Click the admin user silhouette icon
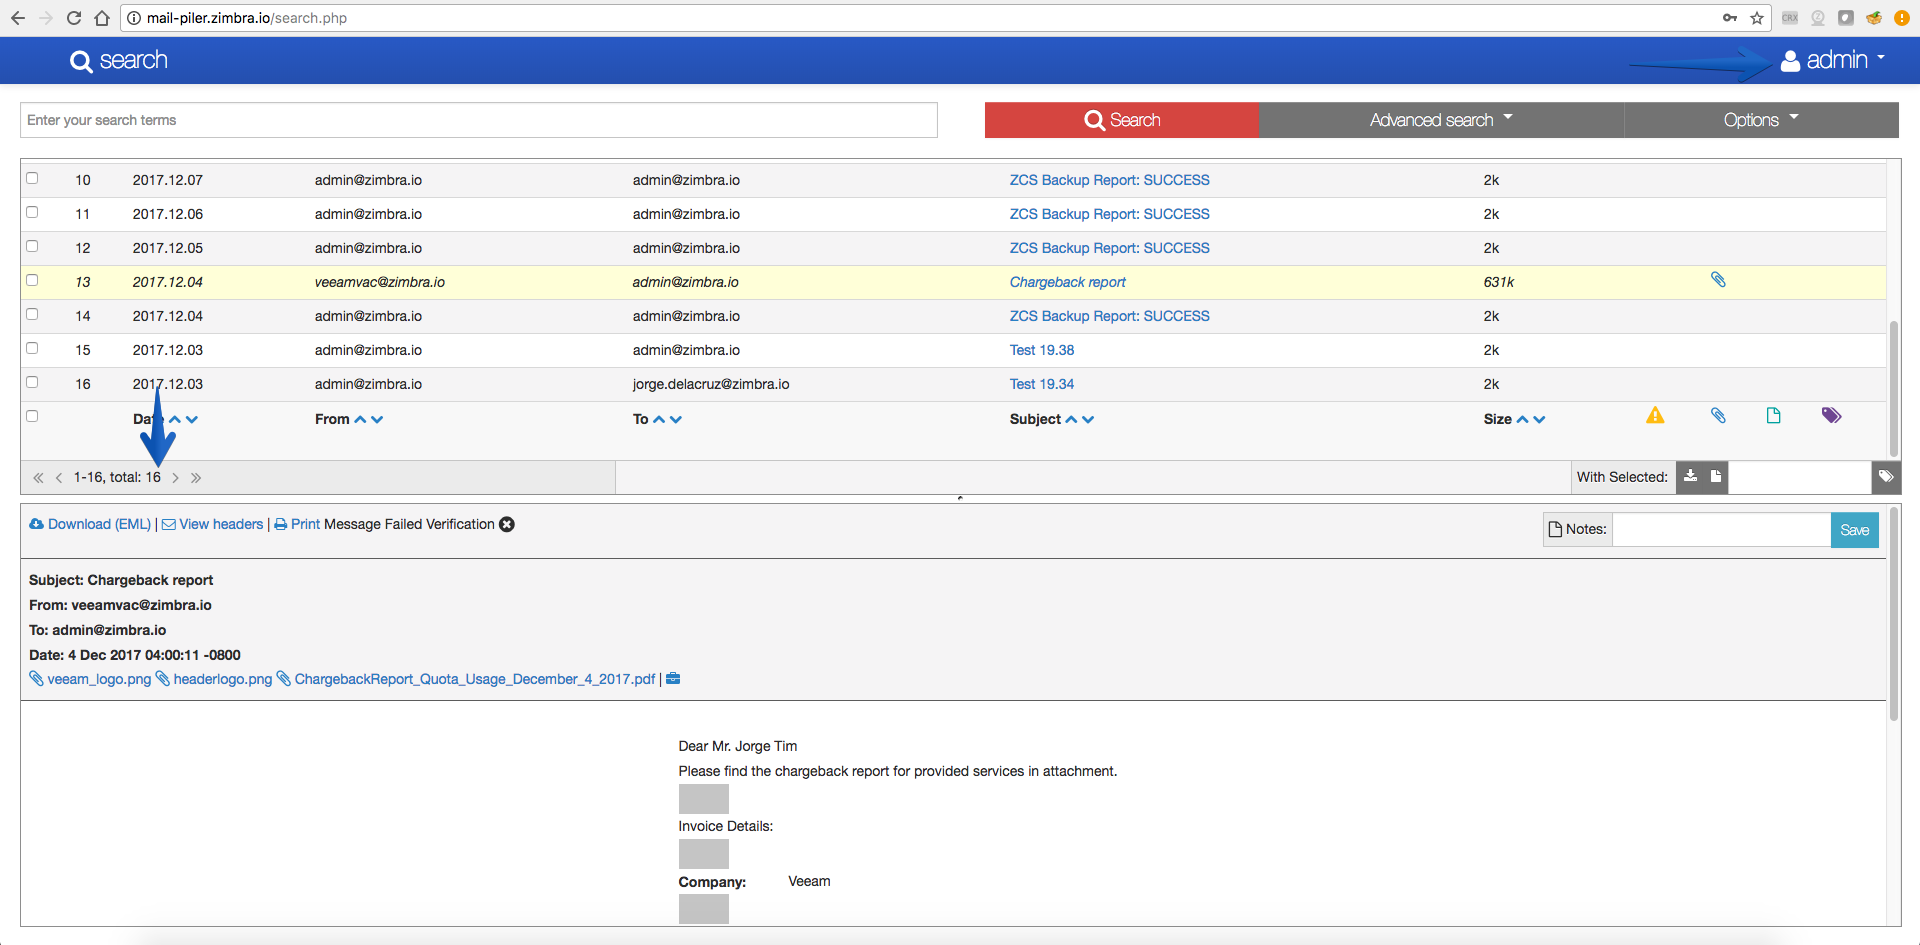 tap(1790, 61)
